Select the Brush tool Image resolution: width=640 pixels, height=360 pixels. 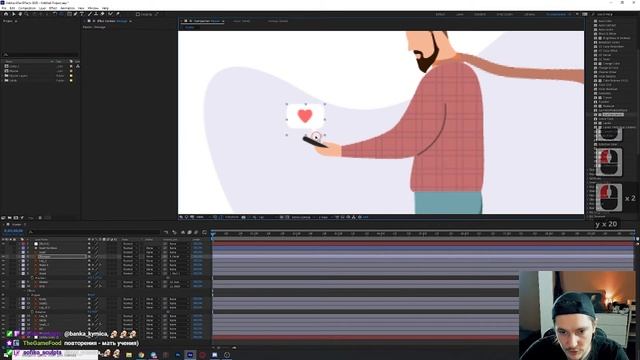[90, 14]
